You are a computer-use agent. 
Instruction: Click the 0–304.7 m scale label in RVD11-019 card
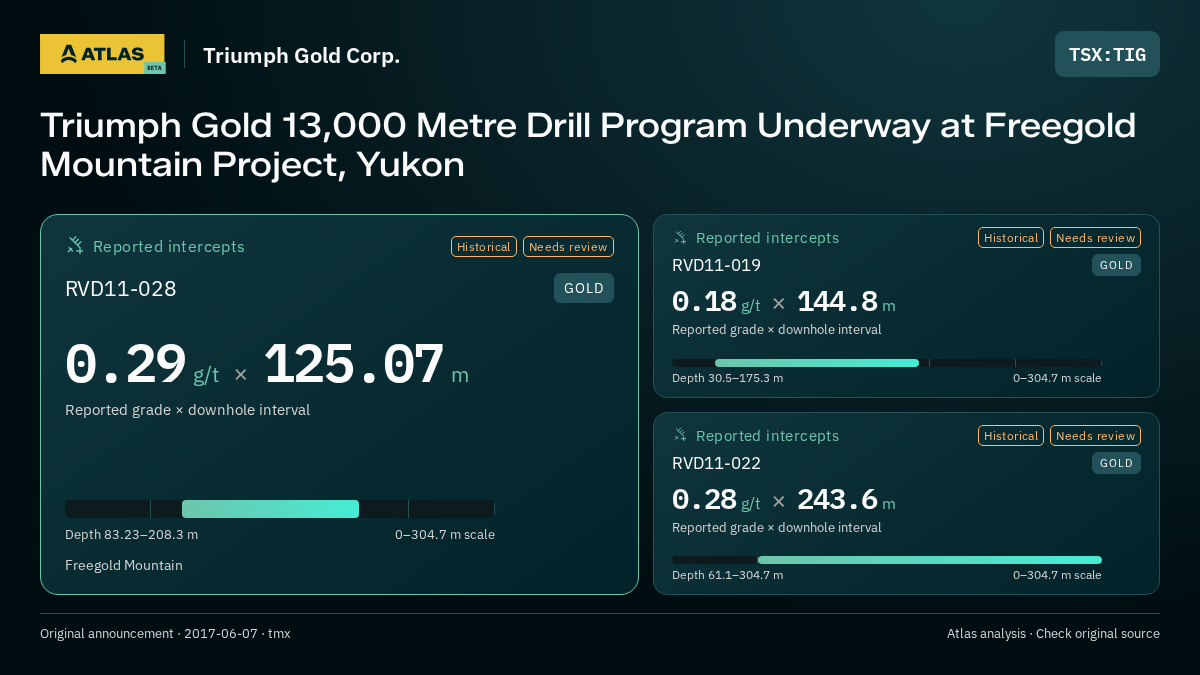coord(1057,378)
